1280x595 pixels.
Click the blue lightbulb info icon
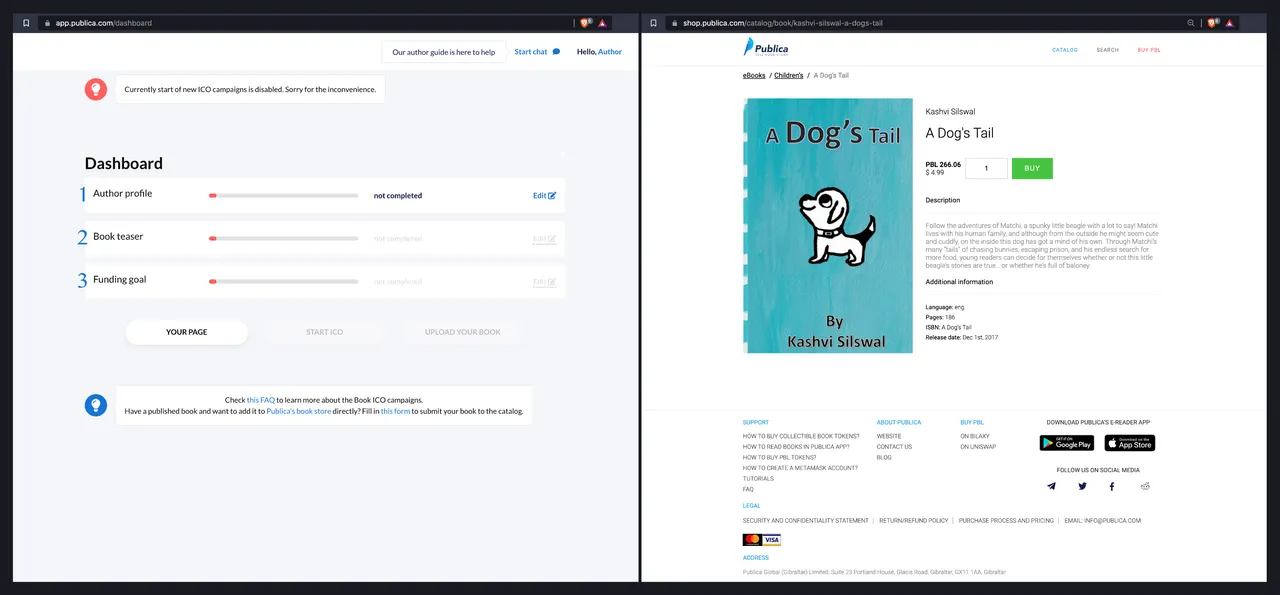point(96,405)
